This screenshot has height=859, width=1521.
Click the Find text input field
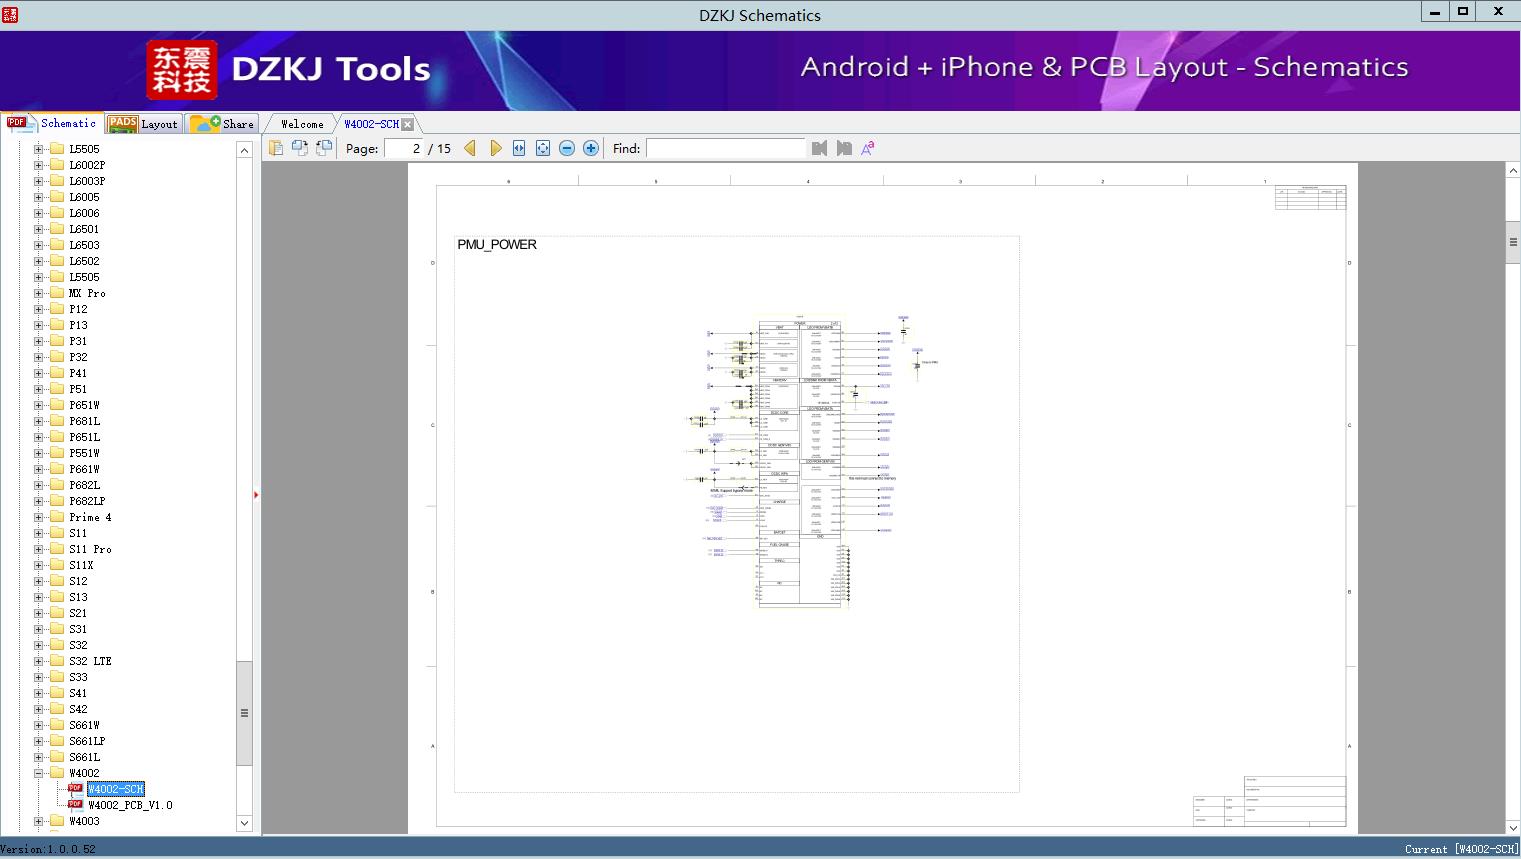pos(725,148)
